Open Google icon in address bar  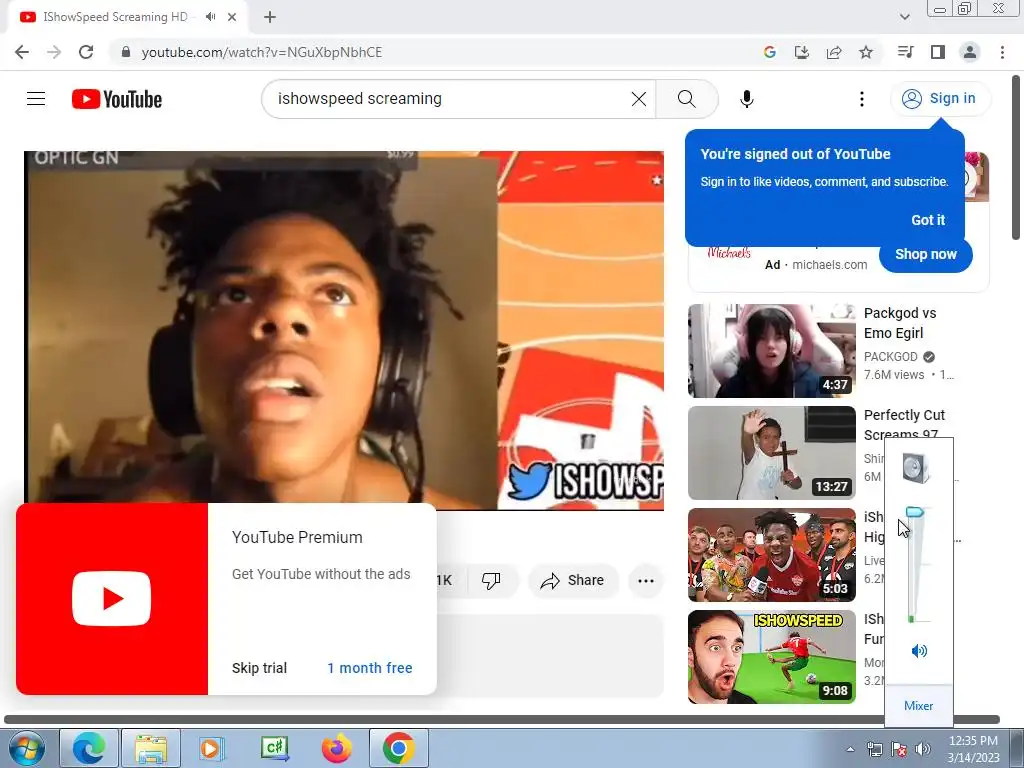coord(769,52)
